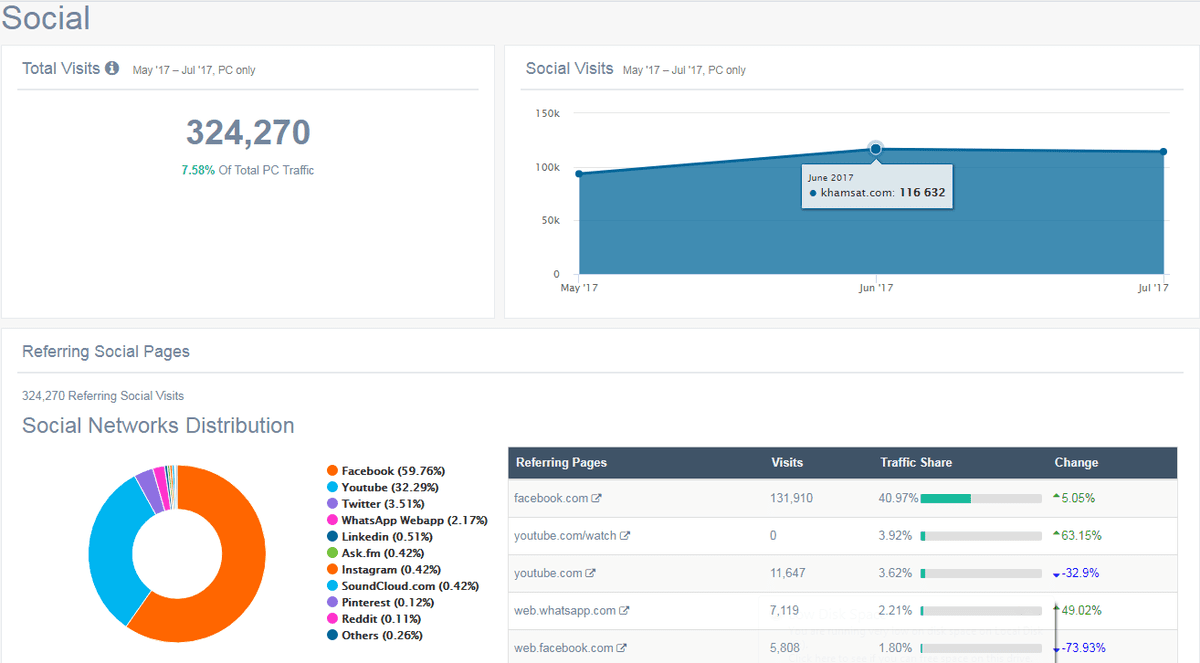Sort table by Visits column header
The width and height of the screenshot is (1200, 663).
pos(787,463)
